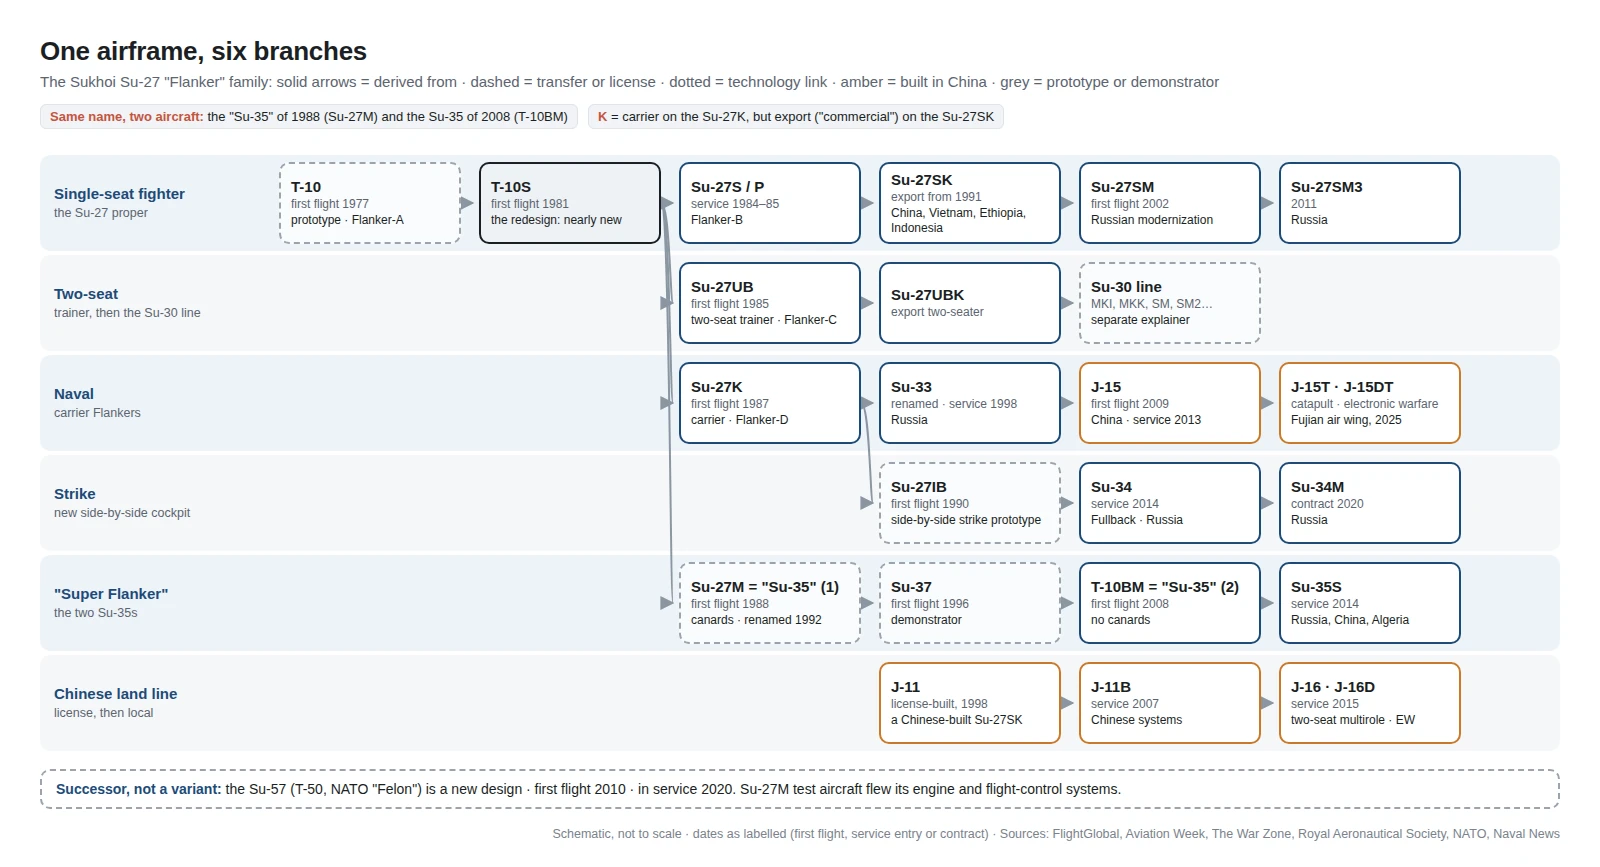Select the Su-27K carrier Flanker-D card
The image size is (1600, 867).
(x=770, y=403)
